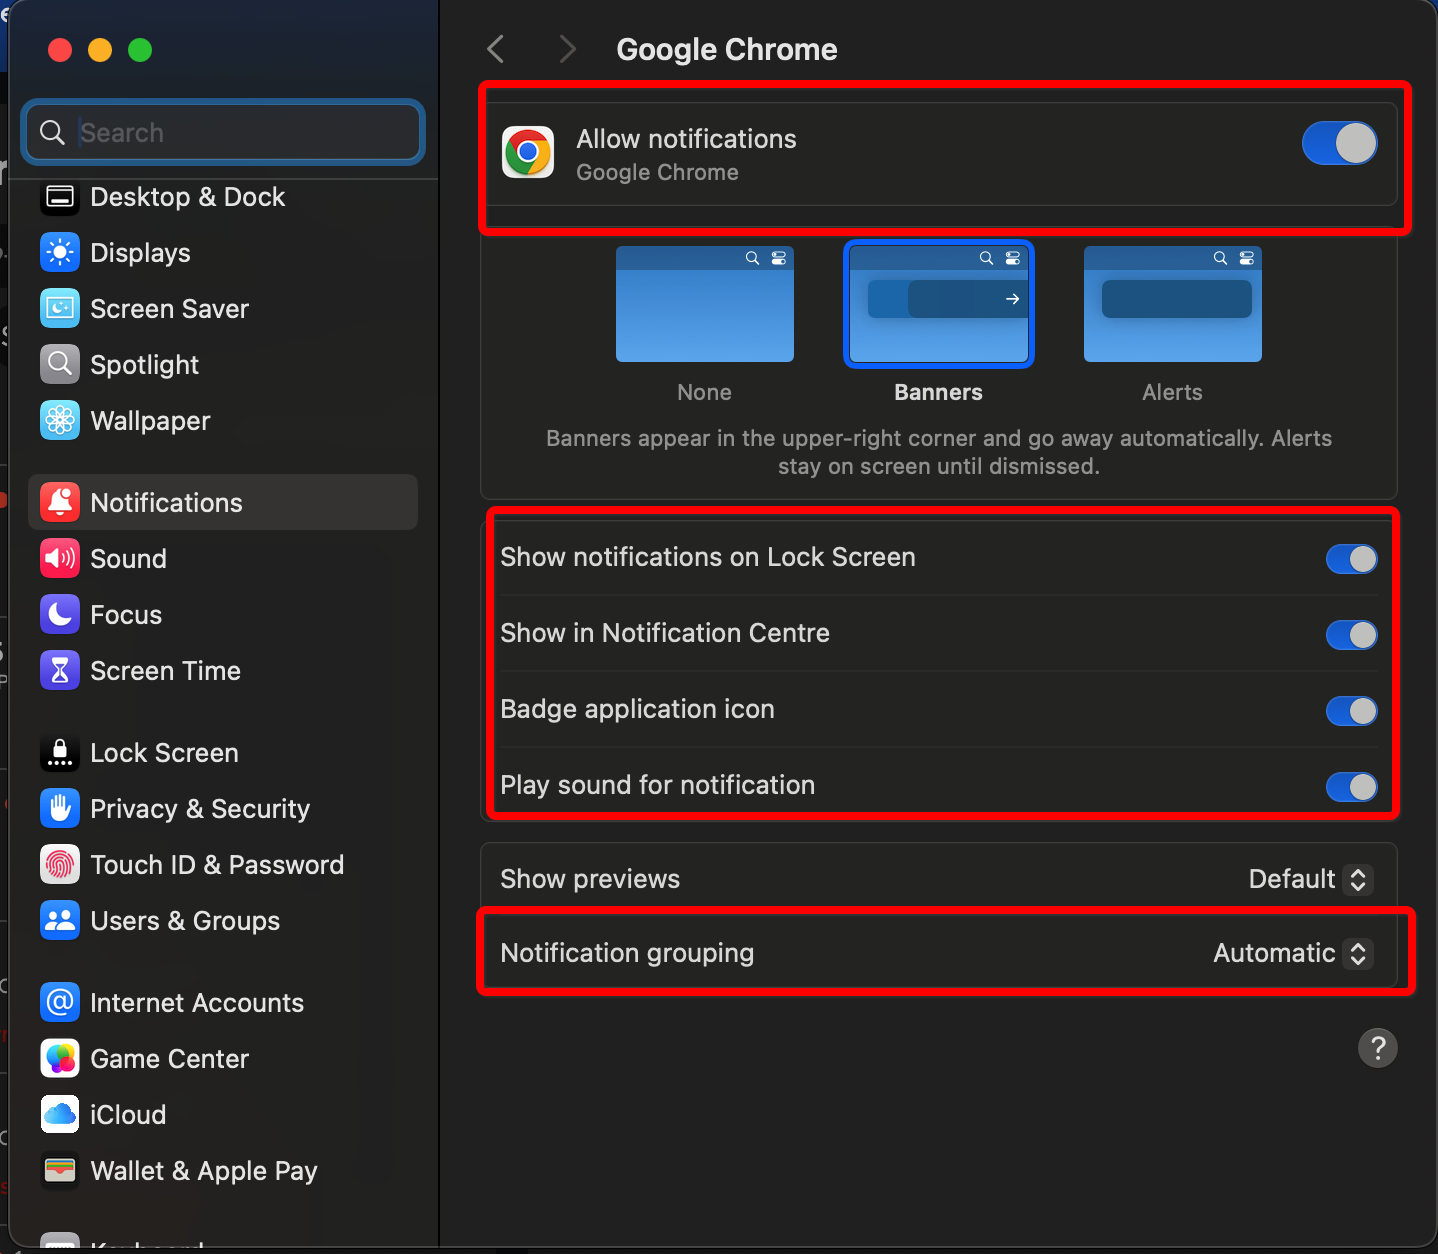Click the yellow minimize window button
Image resolution: width=1438 pixels, height=1254 pixels.
pyautogui.click(x=100, y=50)
